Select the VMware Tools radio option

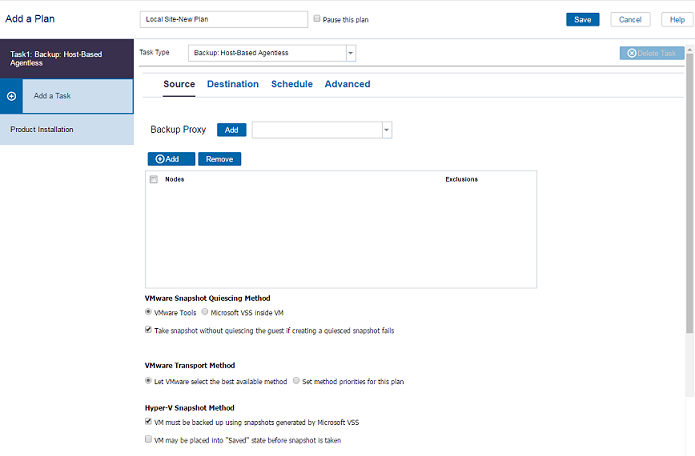pyautogui.click(x=149, y=312)
